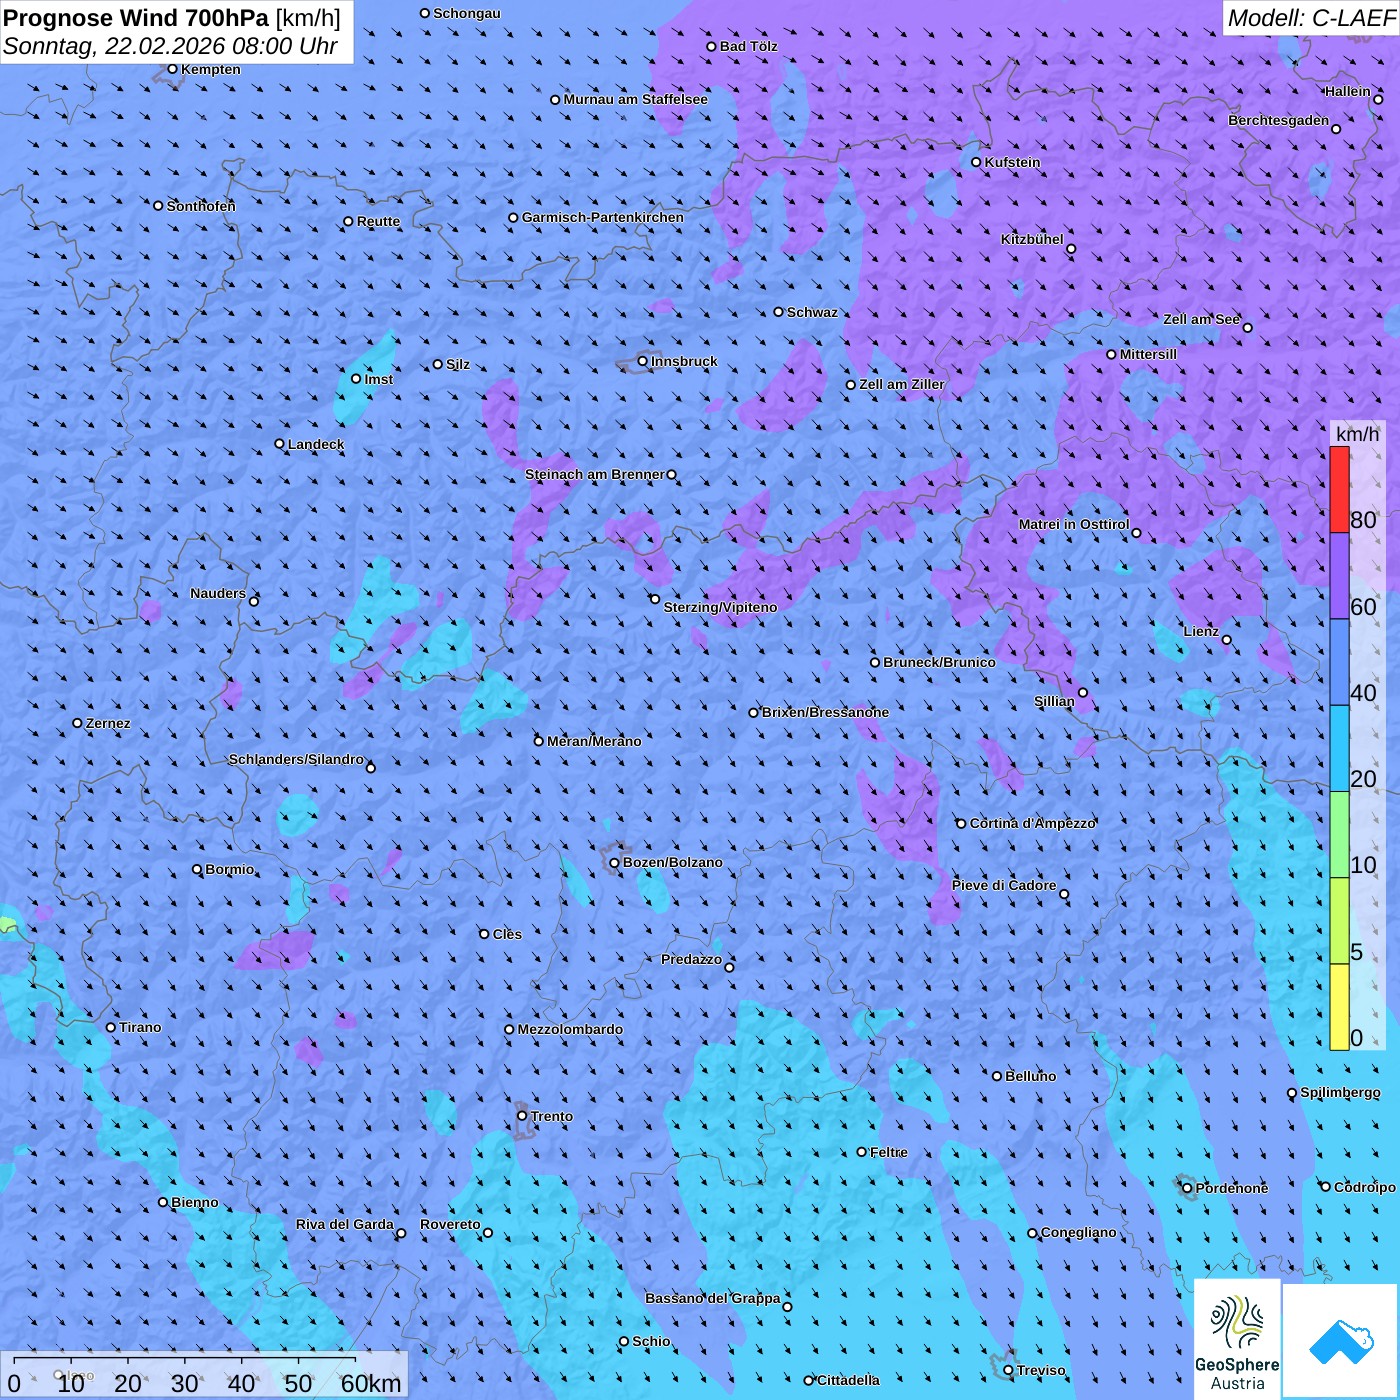Click the 'Zernez' map label
1400x1400 pixels.
pyautogui.click(x=108, y=723)
